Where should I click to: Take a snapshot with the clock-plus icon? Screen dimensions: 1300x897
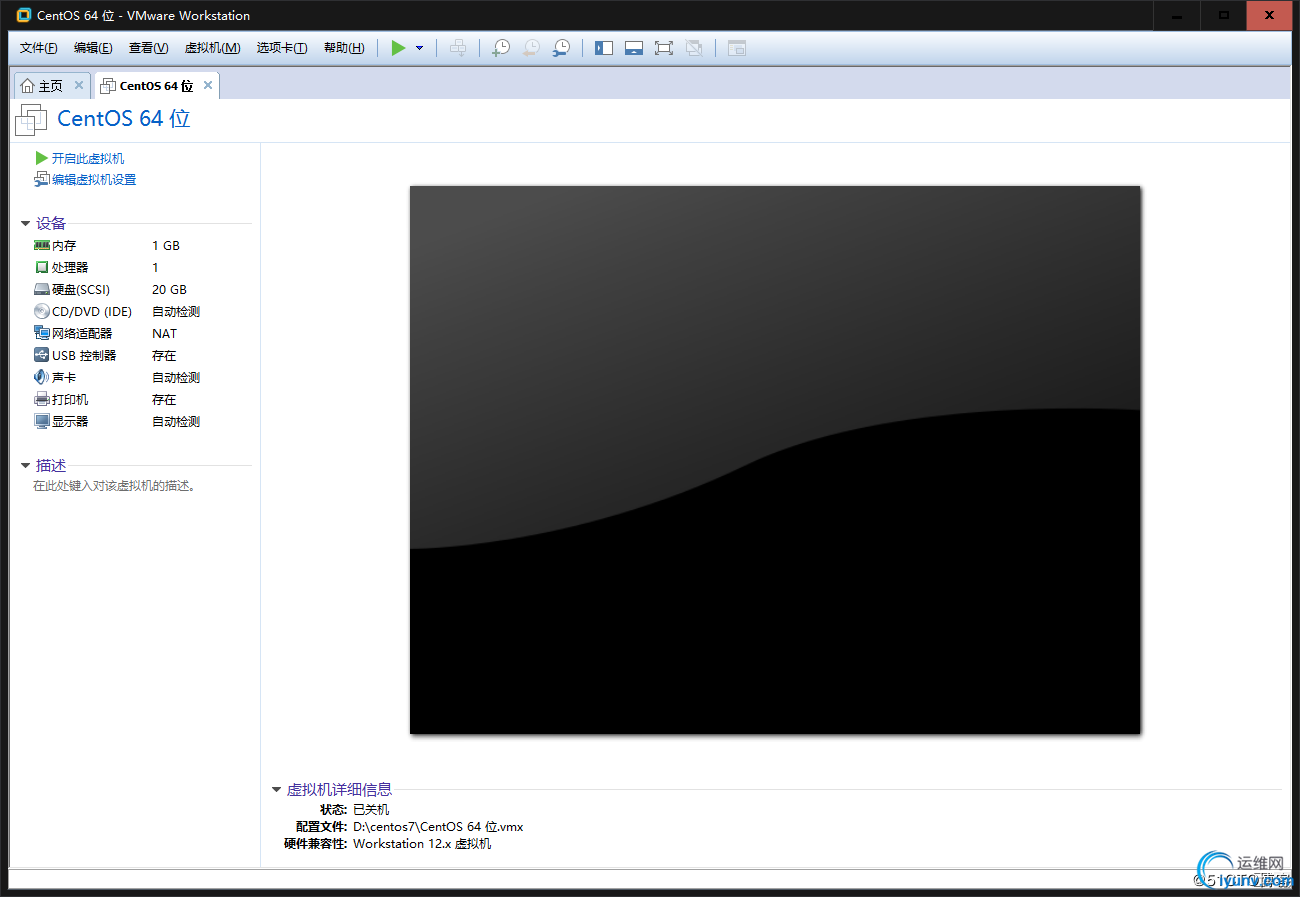[501, 48]
